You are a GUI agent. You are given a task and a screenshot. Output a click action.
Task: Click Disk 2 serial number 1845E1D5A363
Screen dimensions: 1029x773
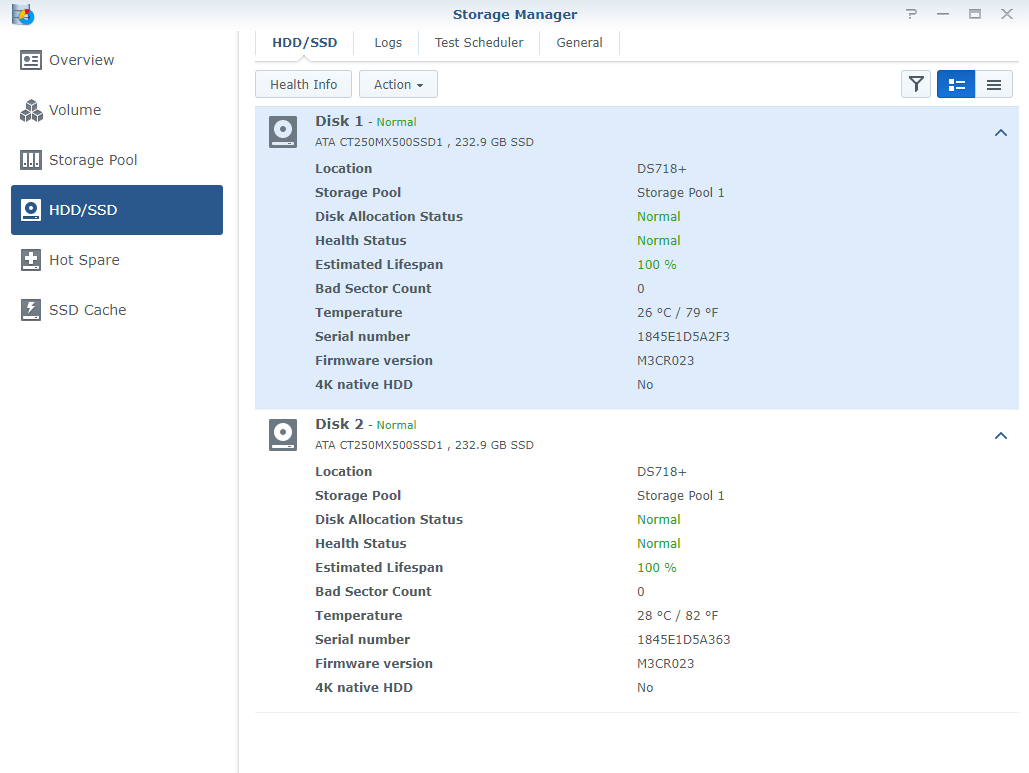coord(683,640)
